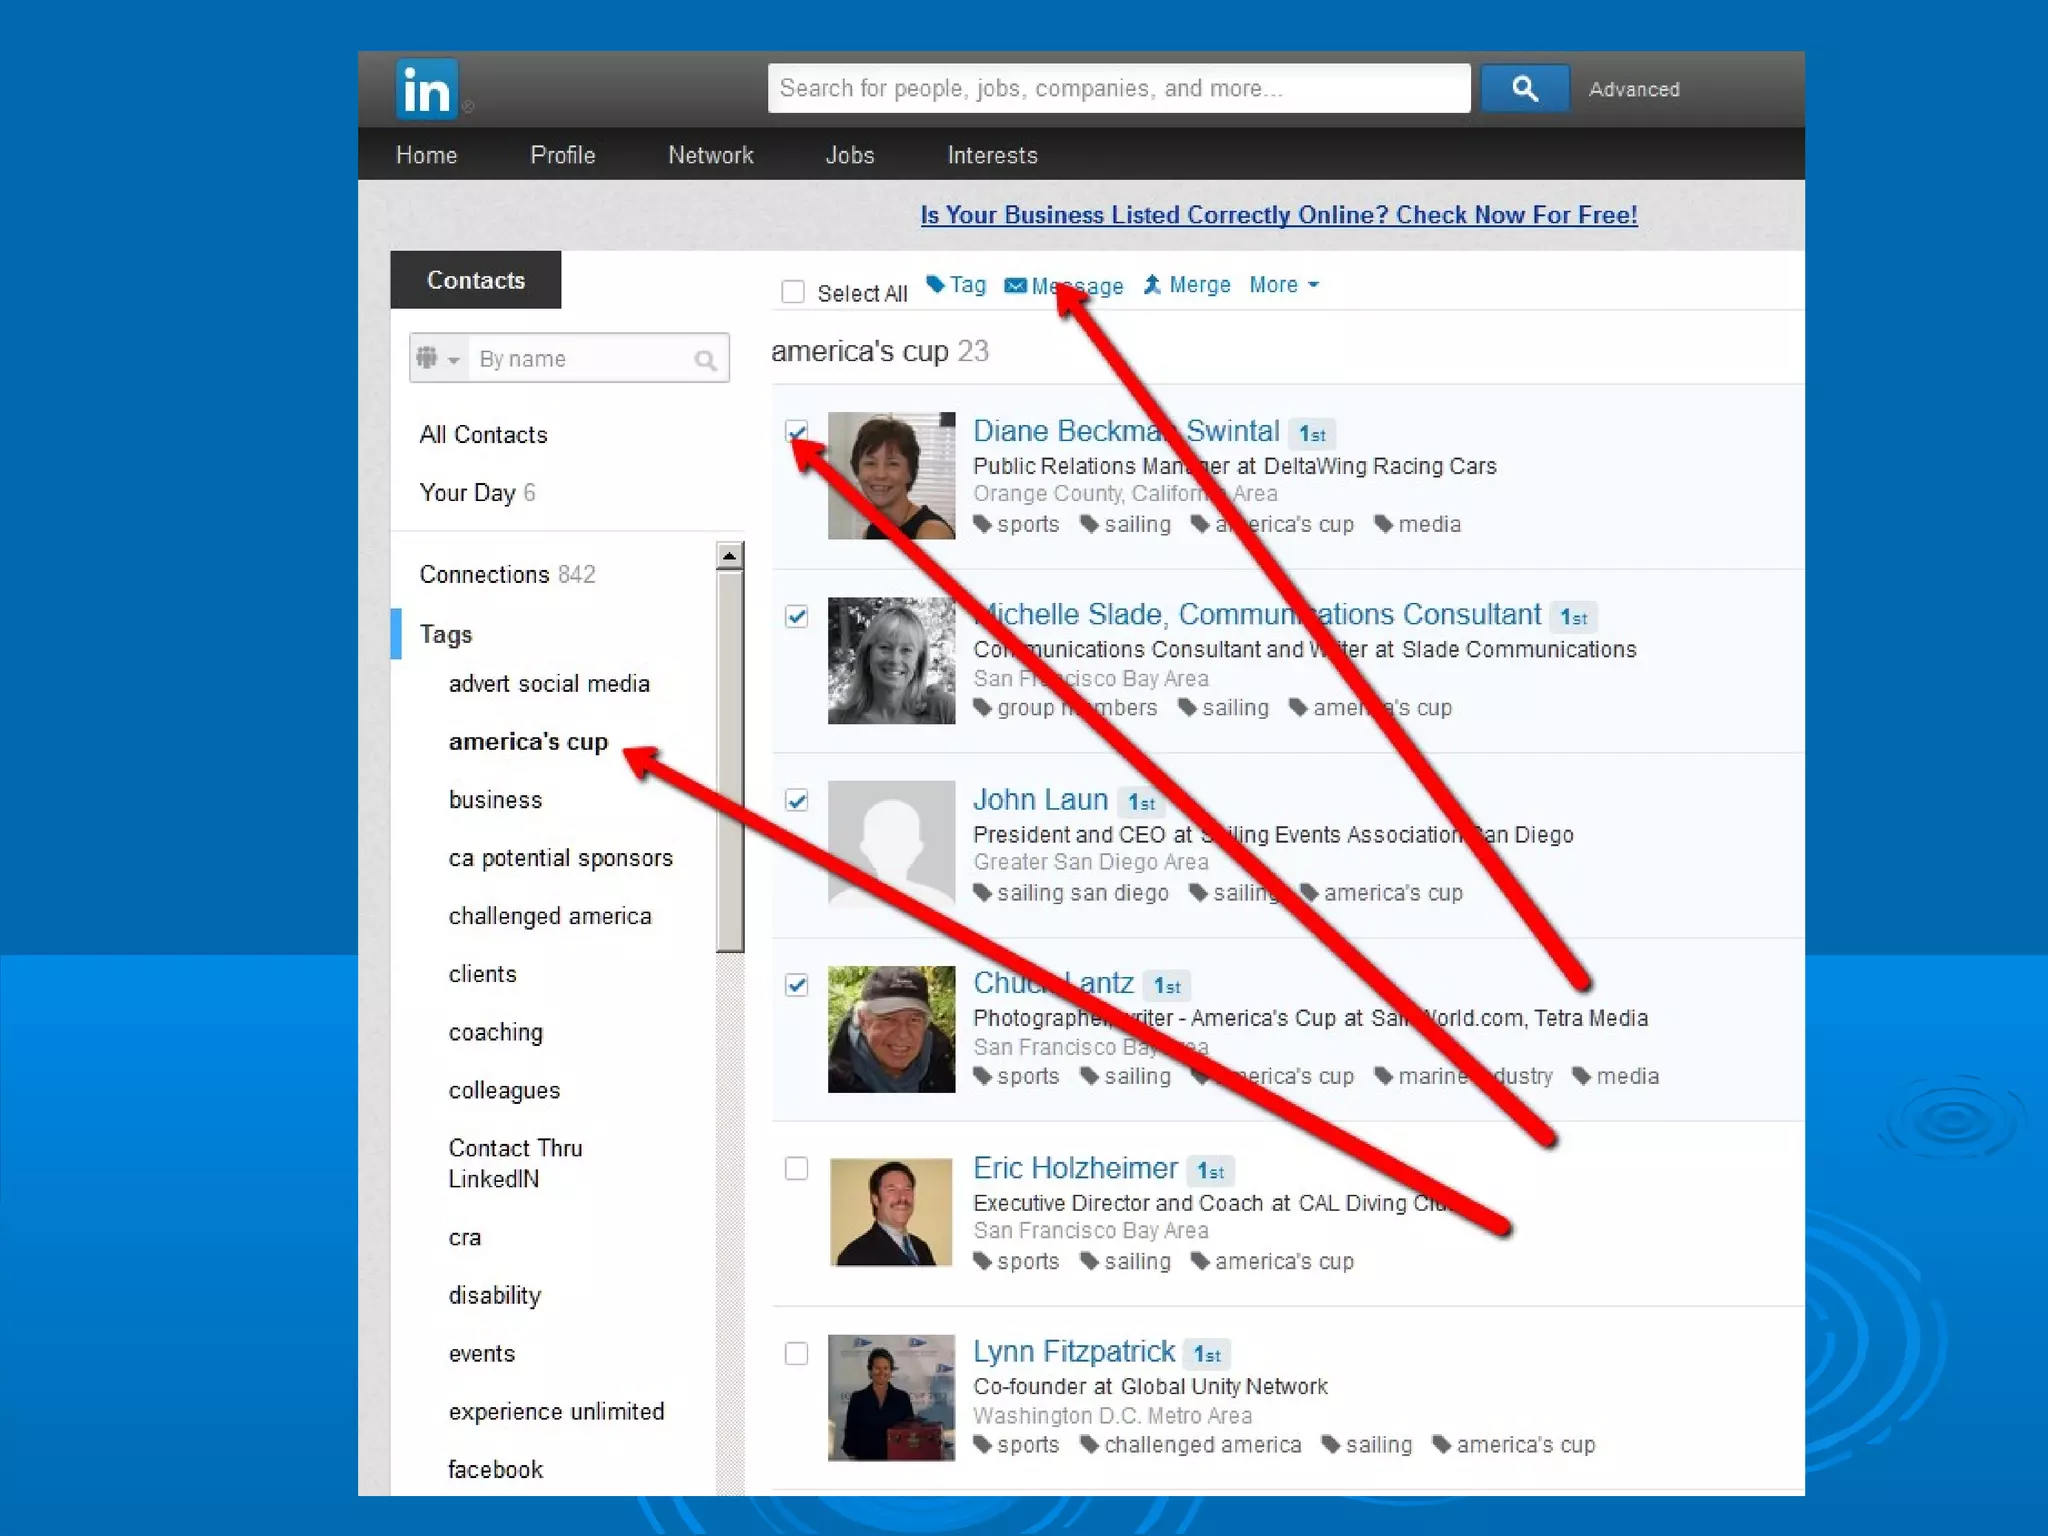Click the media tag icon on Chuck Lantz
The width and height of the screenshot is (2048, 1536).
tap(1582, 1076)
